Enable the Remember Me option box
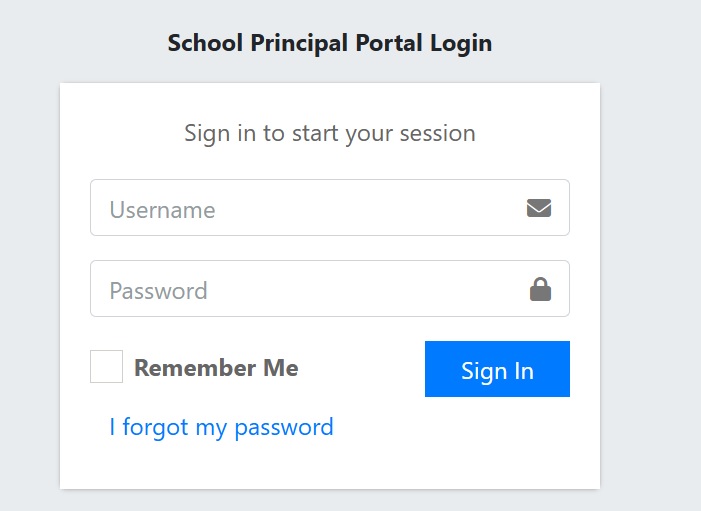701x511 pixels. point(106,367)
